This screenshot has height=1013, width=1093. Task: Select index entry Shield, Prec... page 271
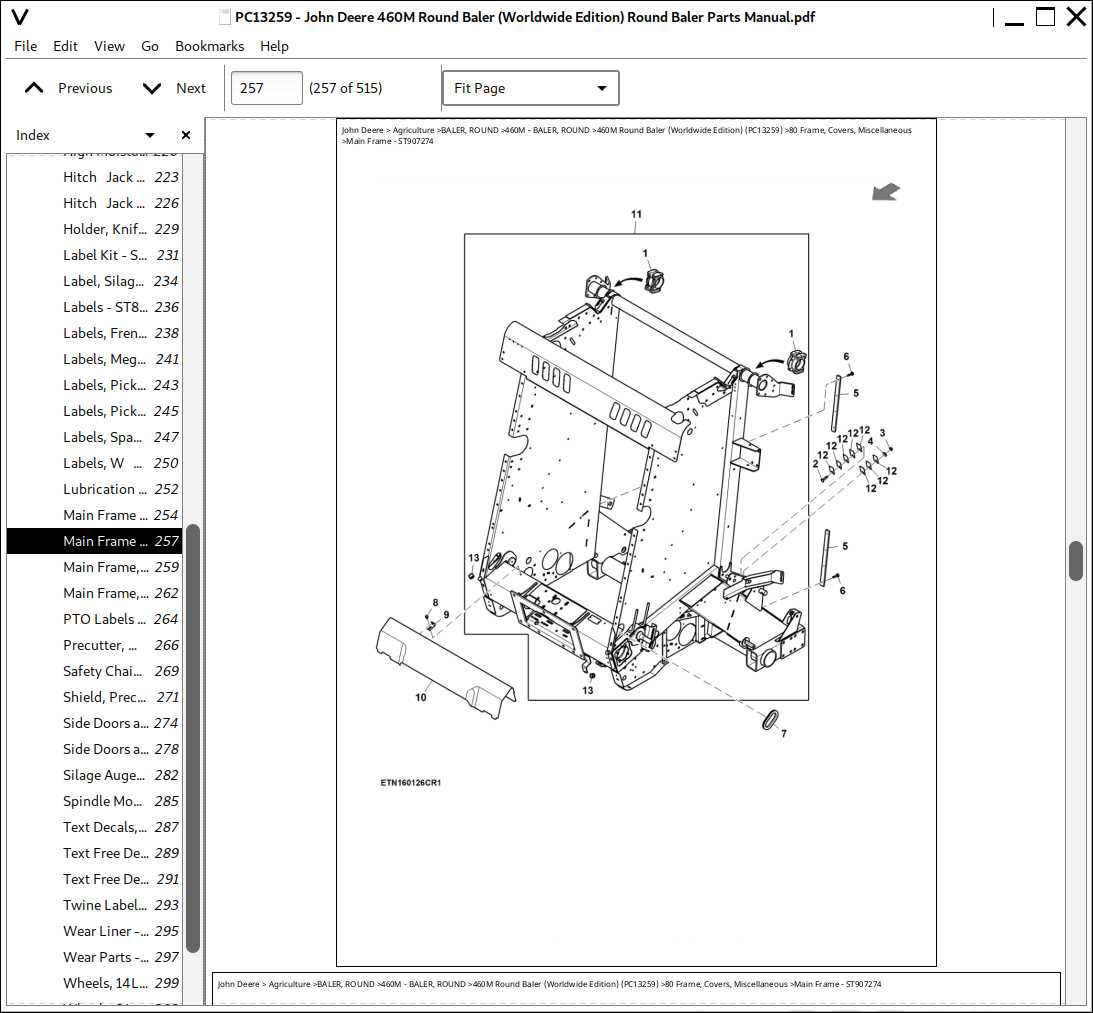pyautogui.click(x=94, y=697)
